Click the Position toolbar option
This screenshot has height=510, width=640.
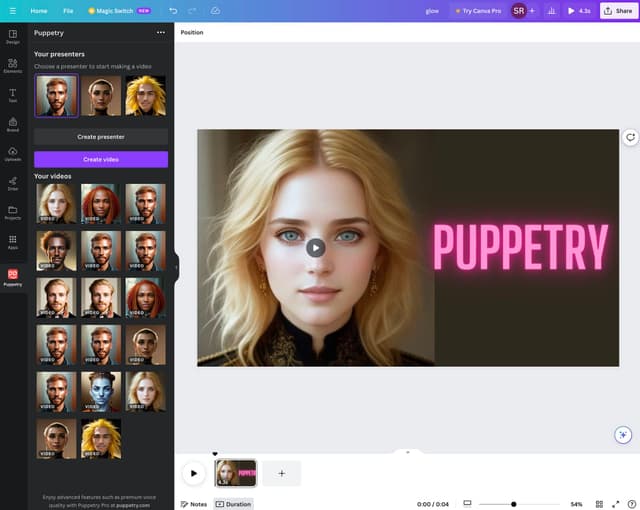(x=192, y=33)
